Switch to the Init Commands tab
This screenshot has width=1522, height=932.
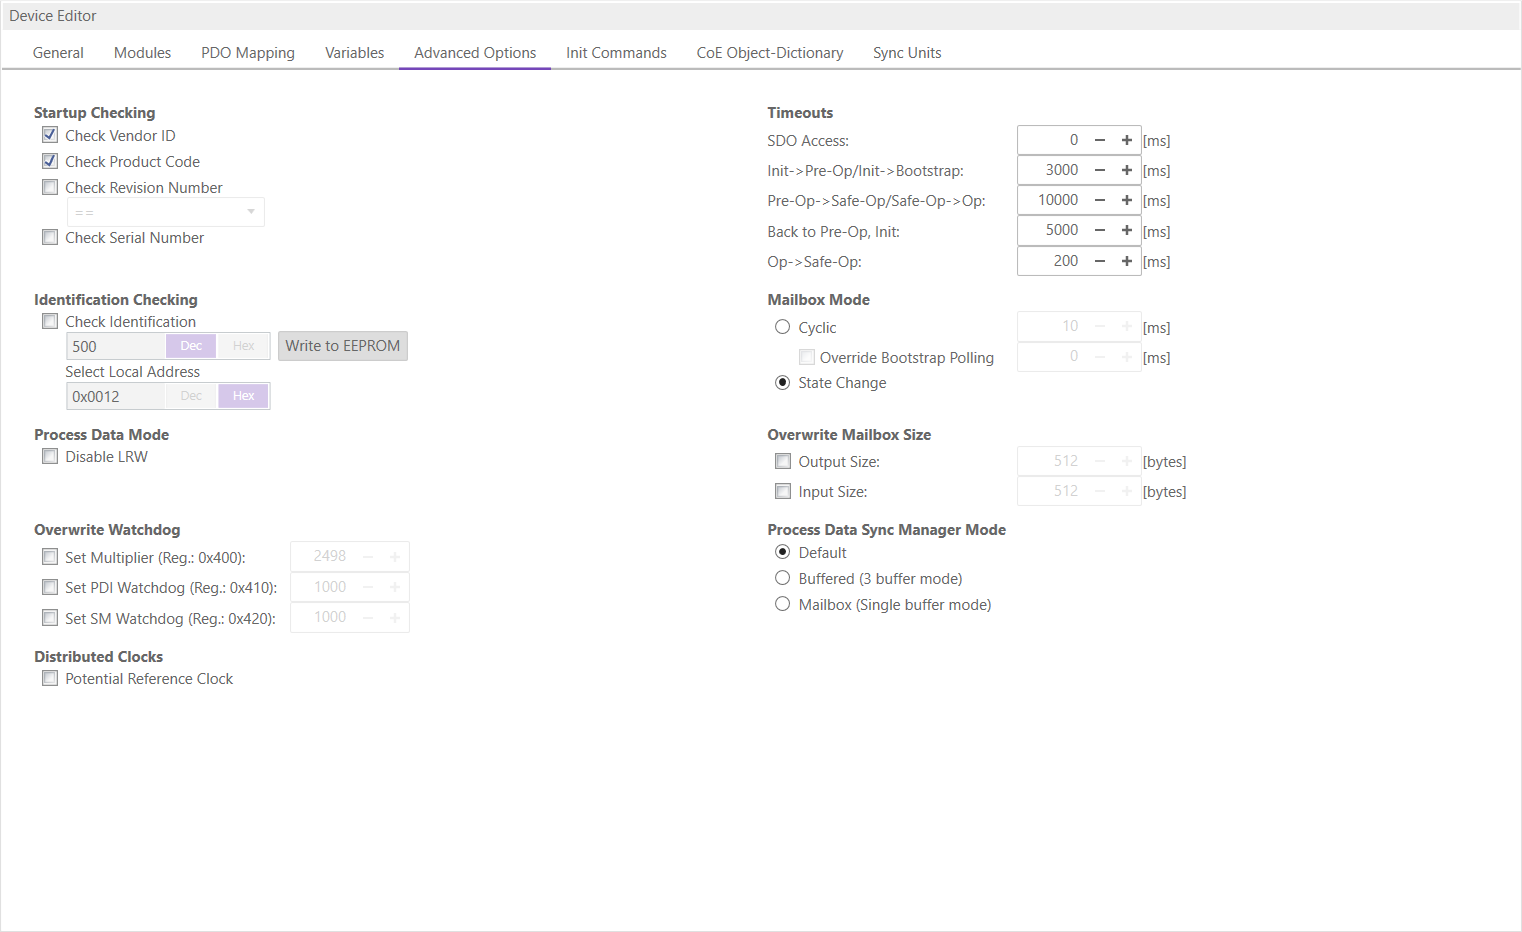point(616,52)
